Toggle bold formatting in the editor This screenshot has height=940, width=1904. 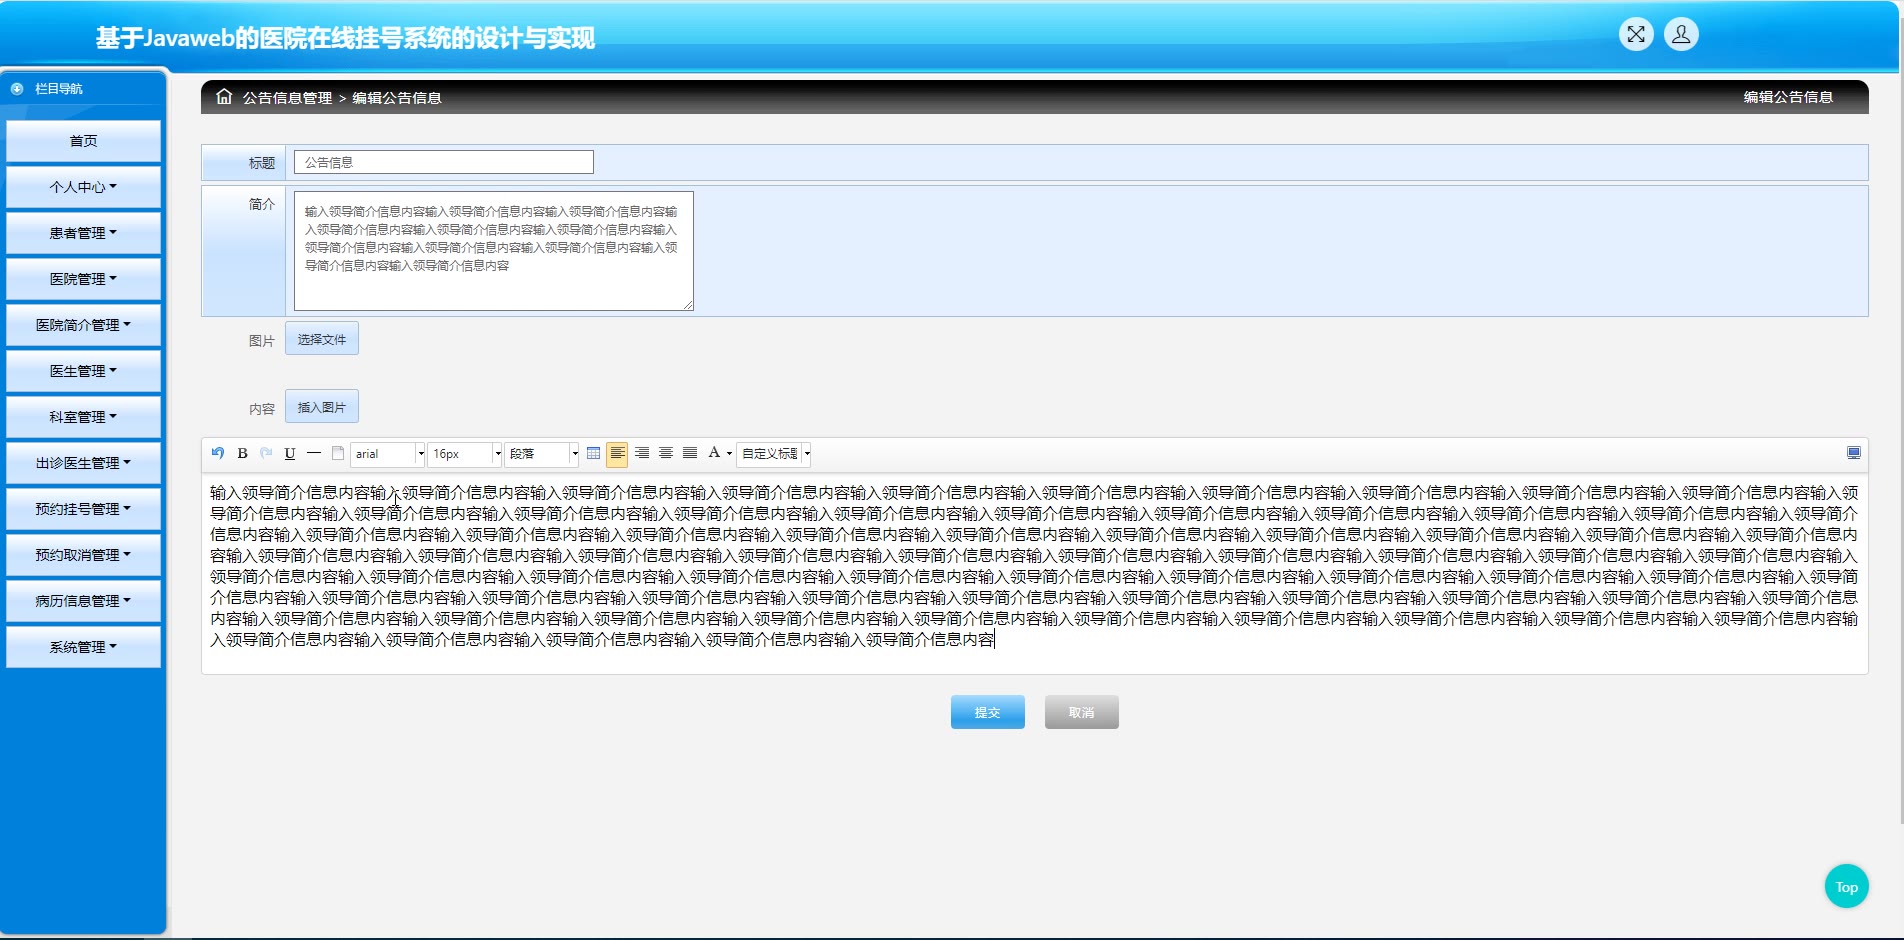point(242,453)
